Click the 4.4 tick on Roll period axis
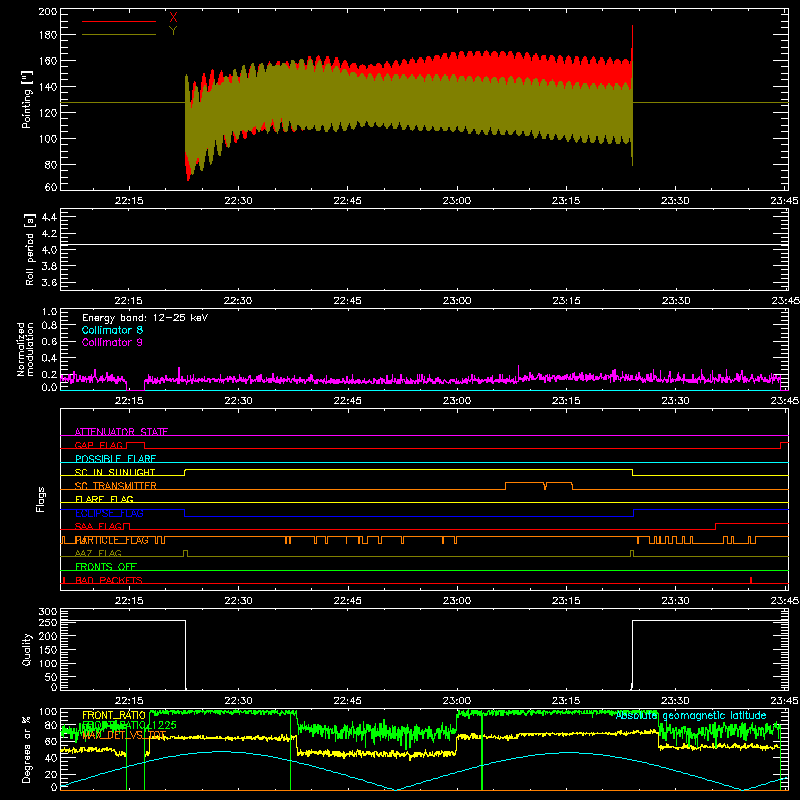The width and height of the screenshot is (800, 800). [49, 217]
